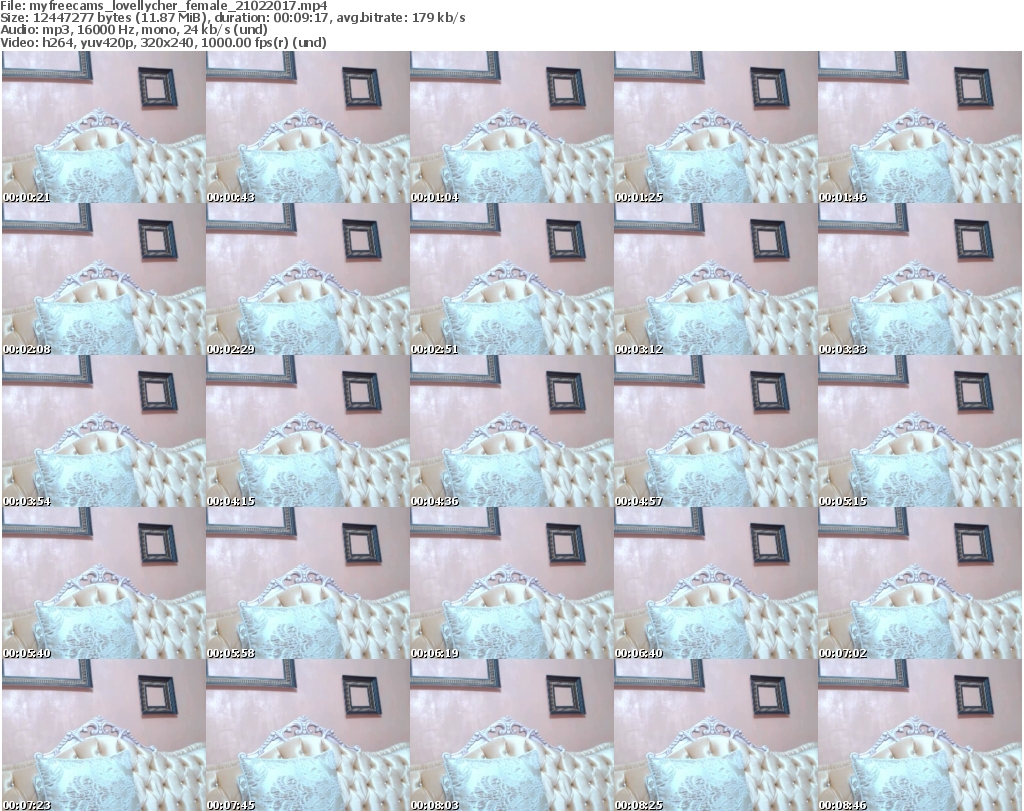Click the Video h264 info line
Viewport: 1024px width, 811px height.
[x=163, y=42]
